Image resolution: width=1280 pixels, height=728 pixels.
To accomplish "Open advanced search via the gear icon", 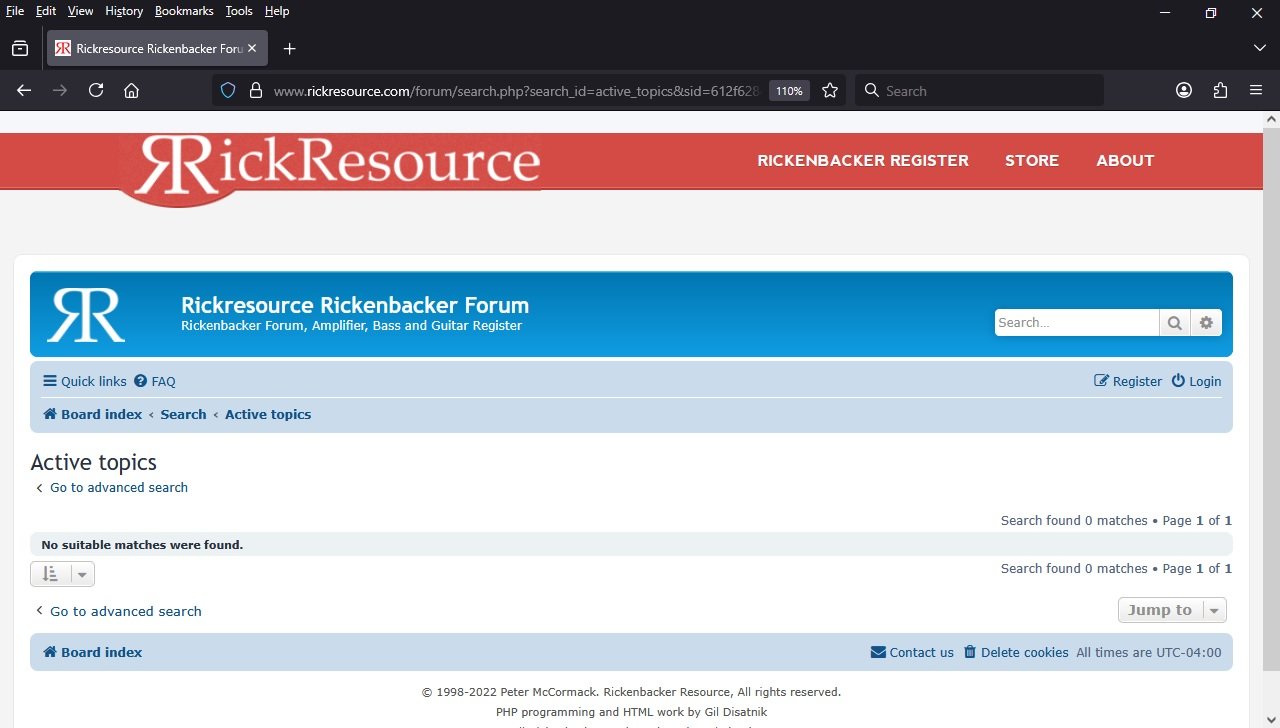I will (1206, 322).
